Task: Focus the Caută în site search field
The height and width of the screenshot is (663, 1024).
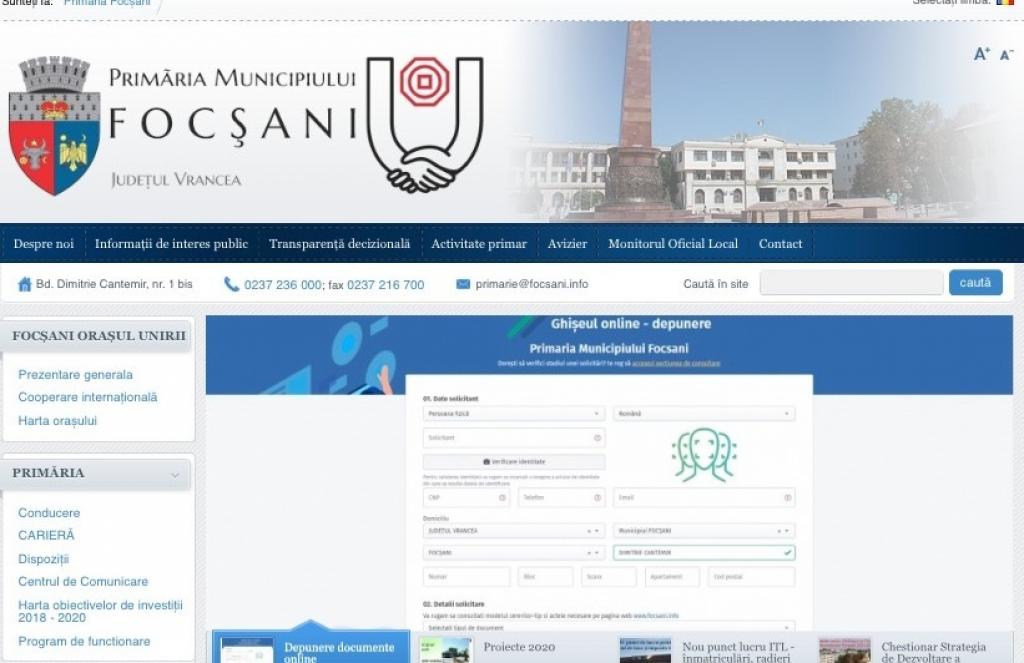Action: point(852,283)
